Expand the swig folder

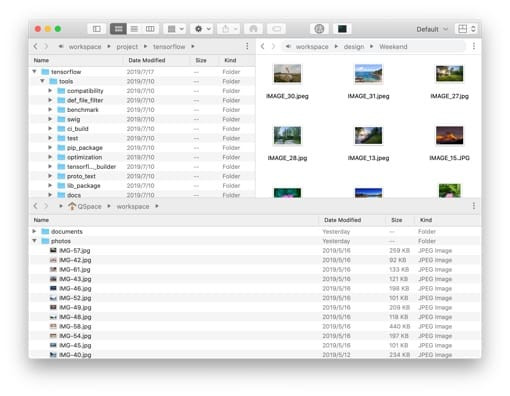(50, 119)
